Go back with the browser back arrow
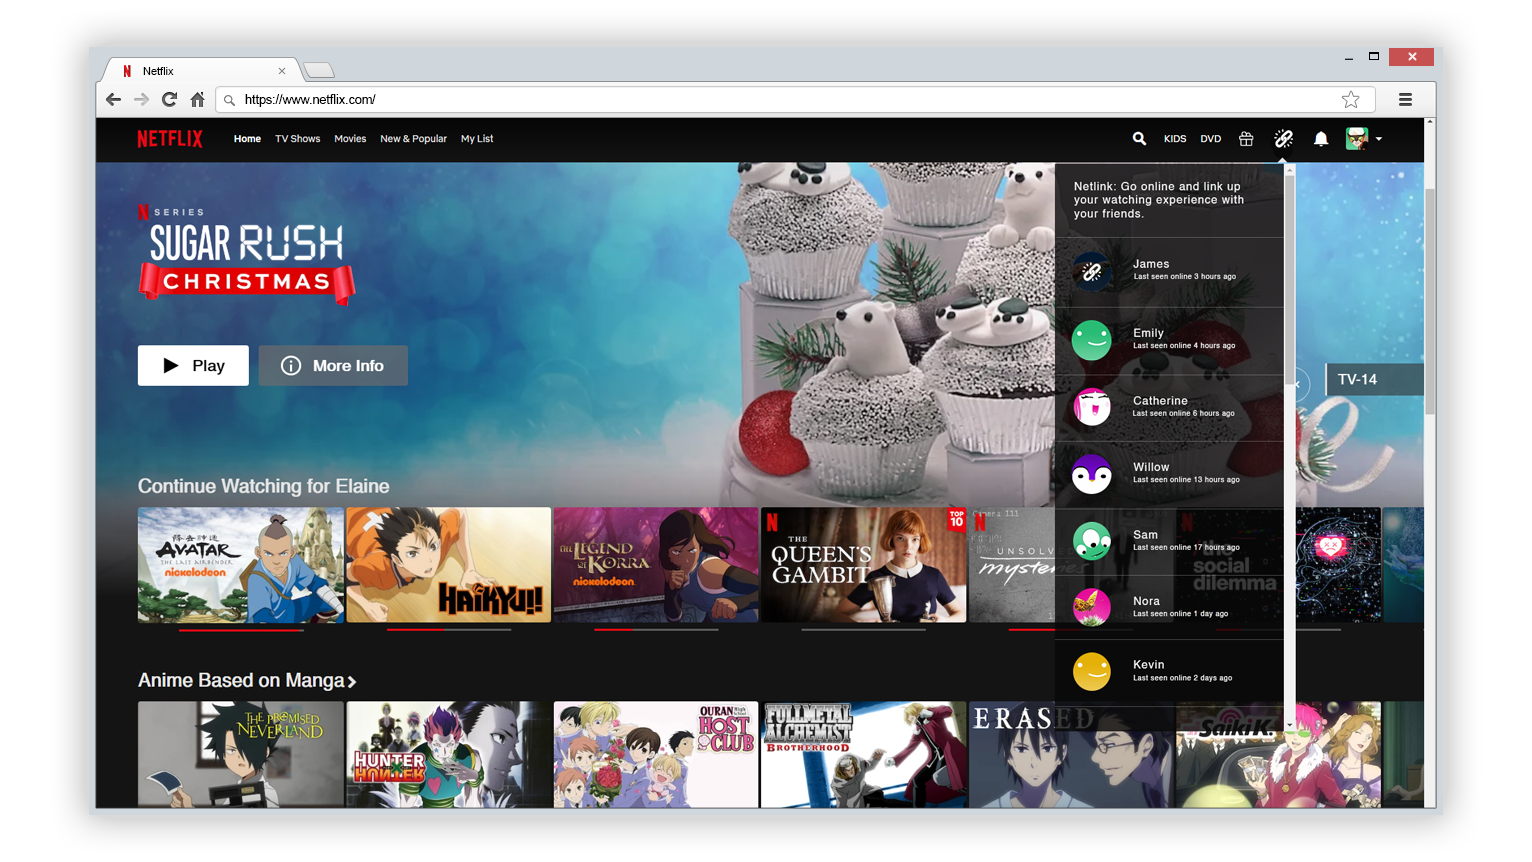1532x862 pixels. (113, 99)
